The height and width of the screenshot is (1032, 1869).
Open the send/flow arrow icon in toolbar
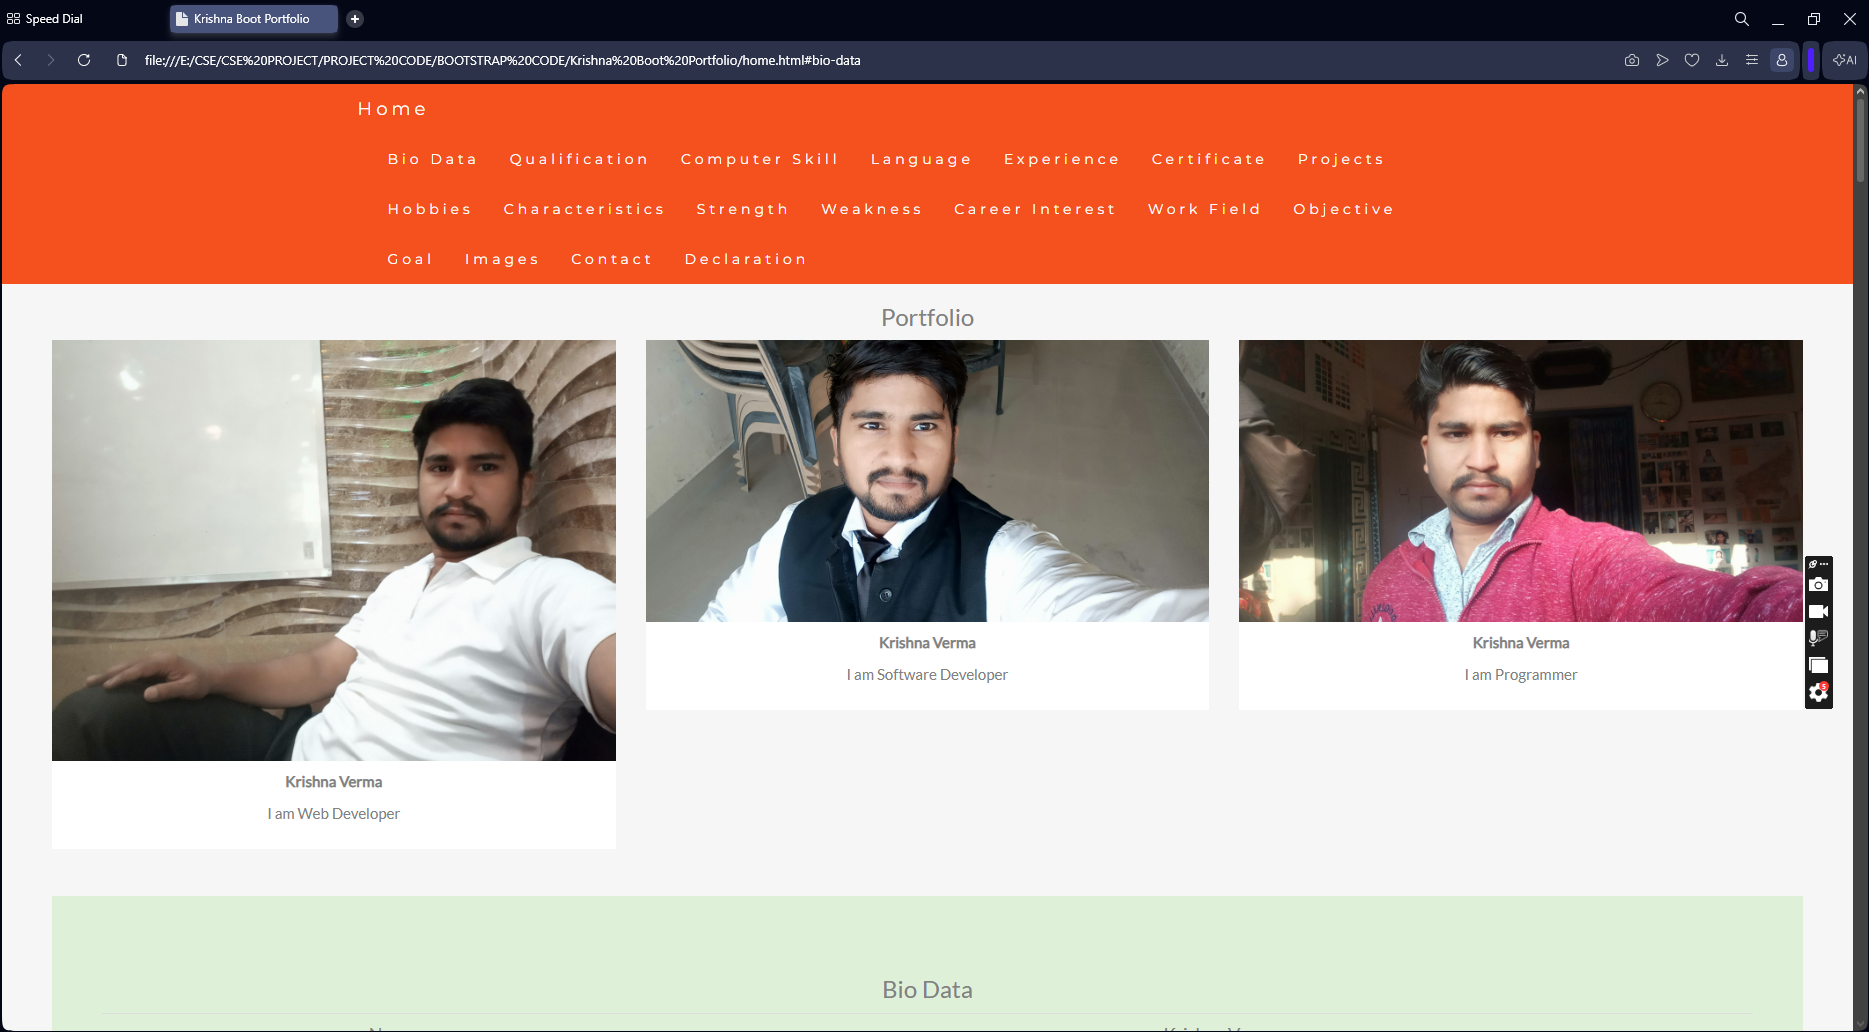(1662, 60)
